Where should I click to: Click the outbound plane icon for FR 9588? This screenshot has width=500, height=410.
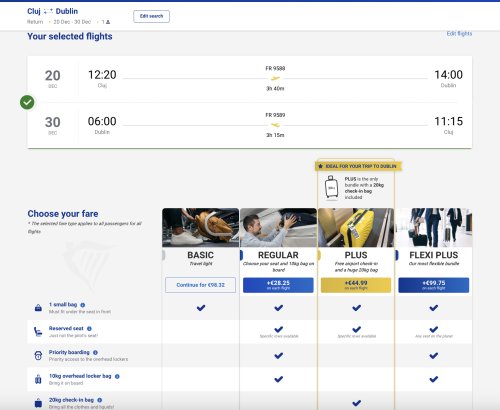(x=275, y=78)
